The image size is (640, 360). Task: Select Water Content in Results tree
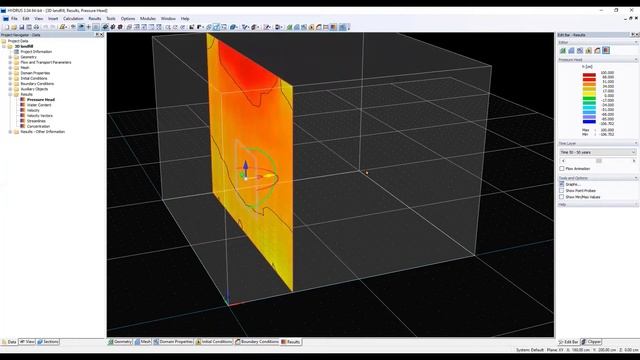tap(39, 105)
